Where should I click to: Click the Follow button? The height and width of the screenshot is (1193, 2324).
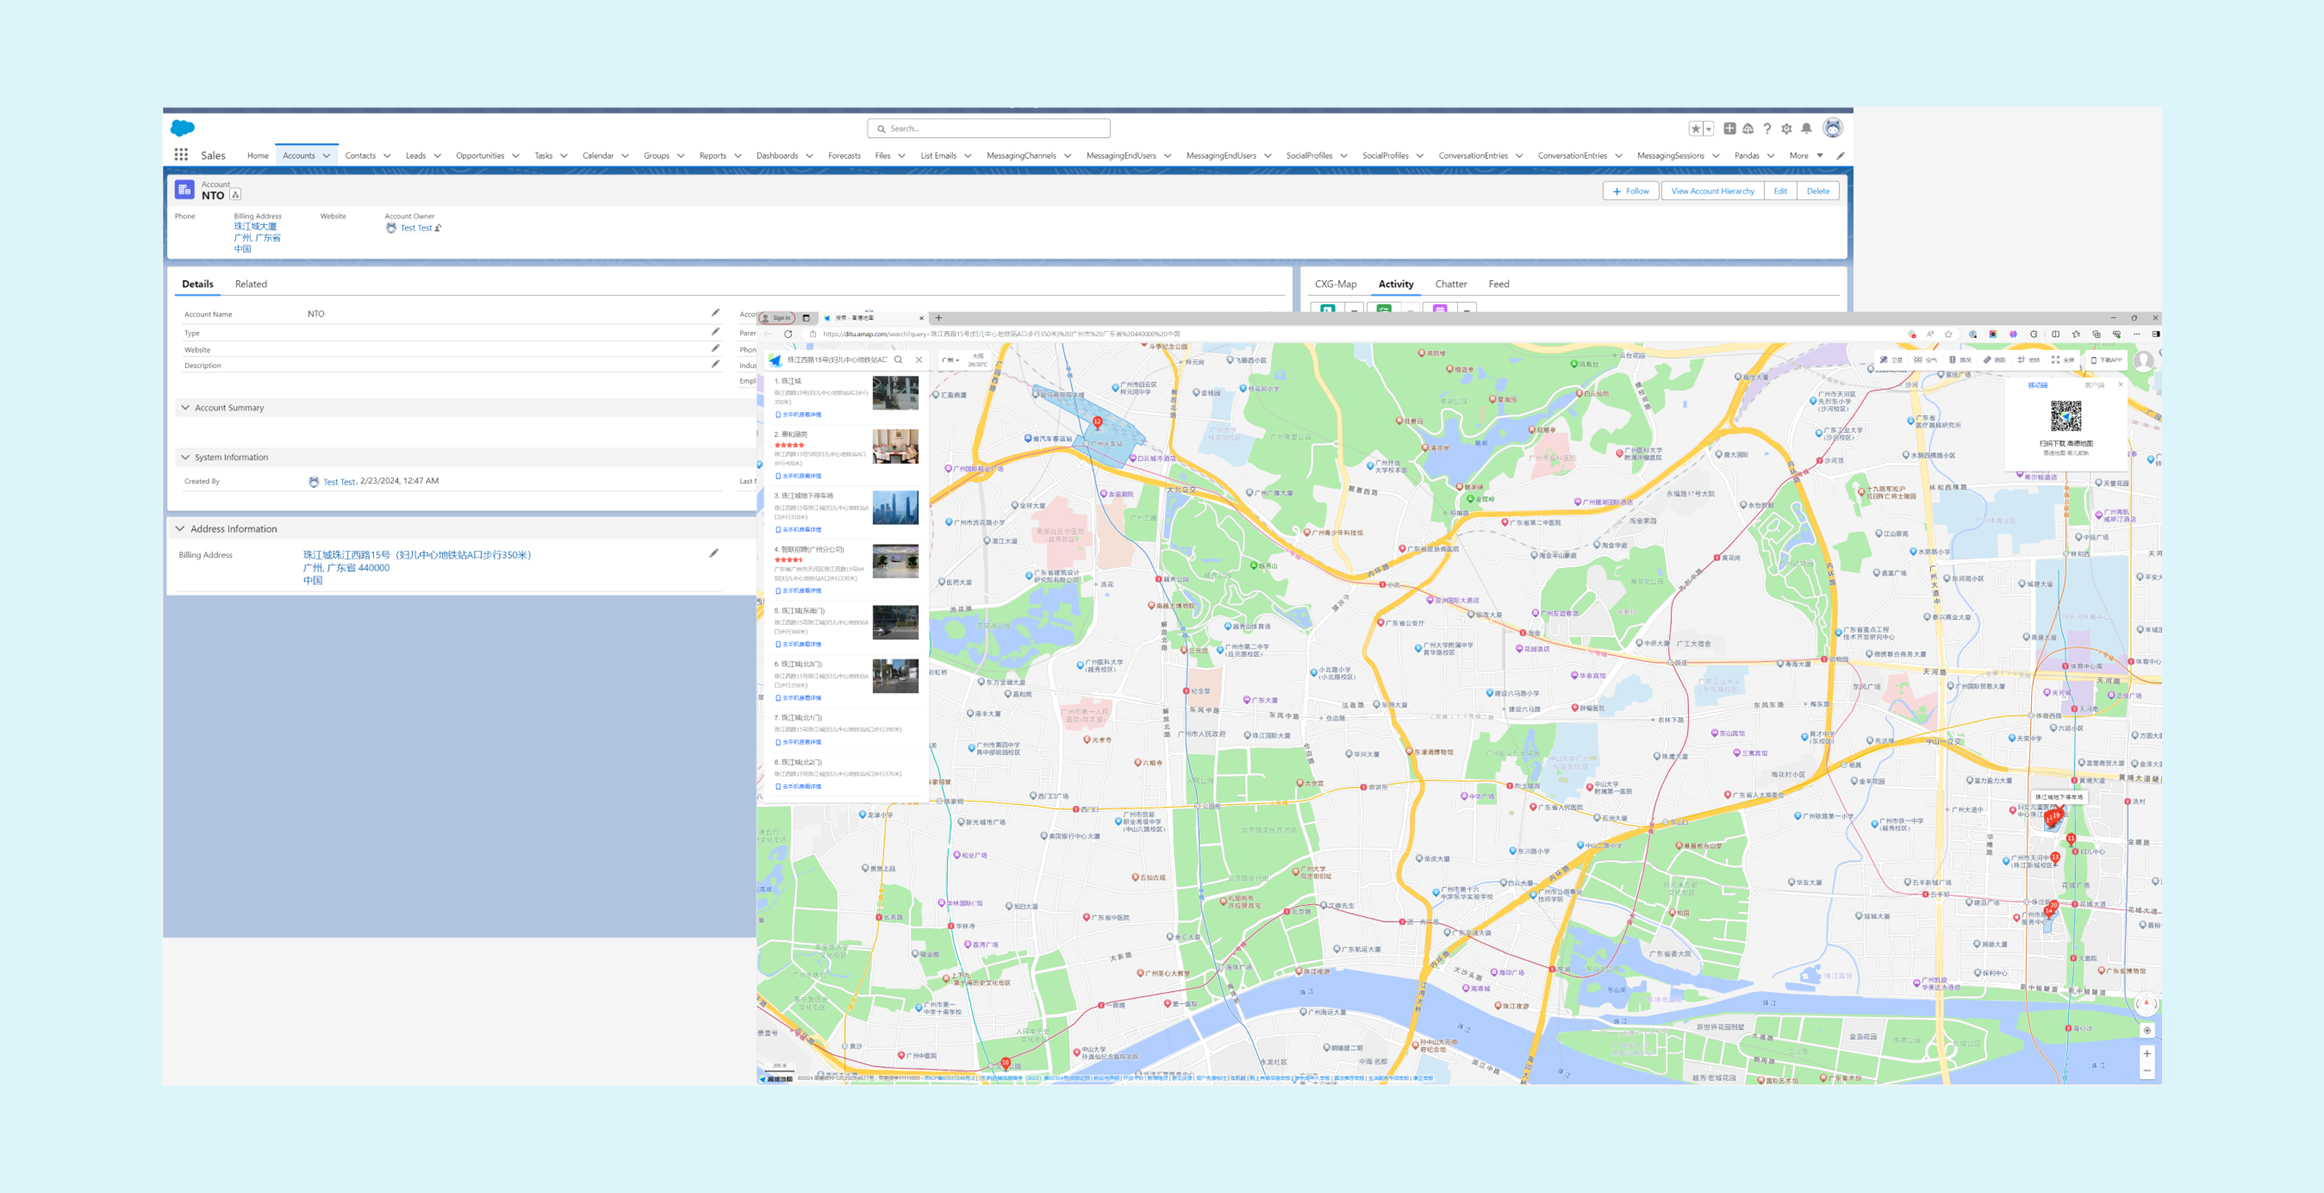[x=1631, y=191]
